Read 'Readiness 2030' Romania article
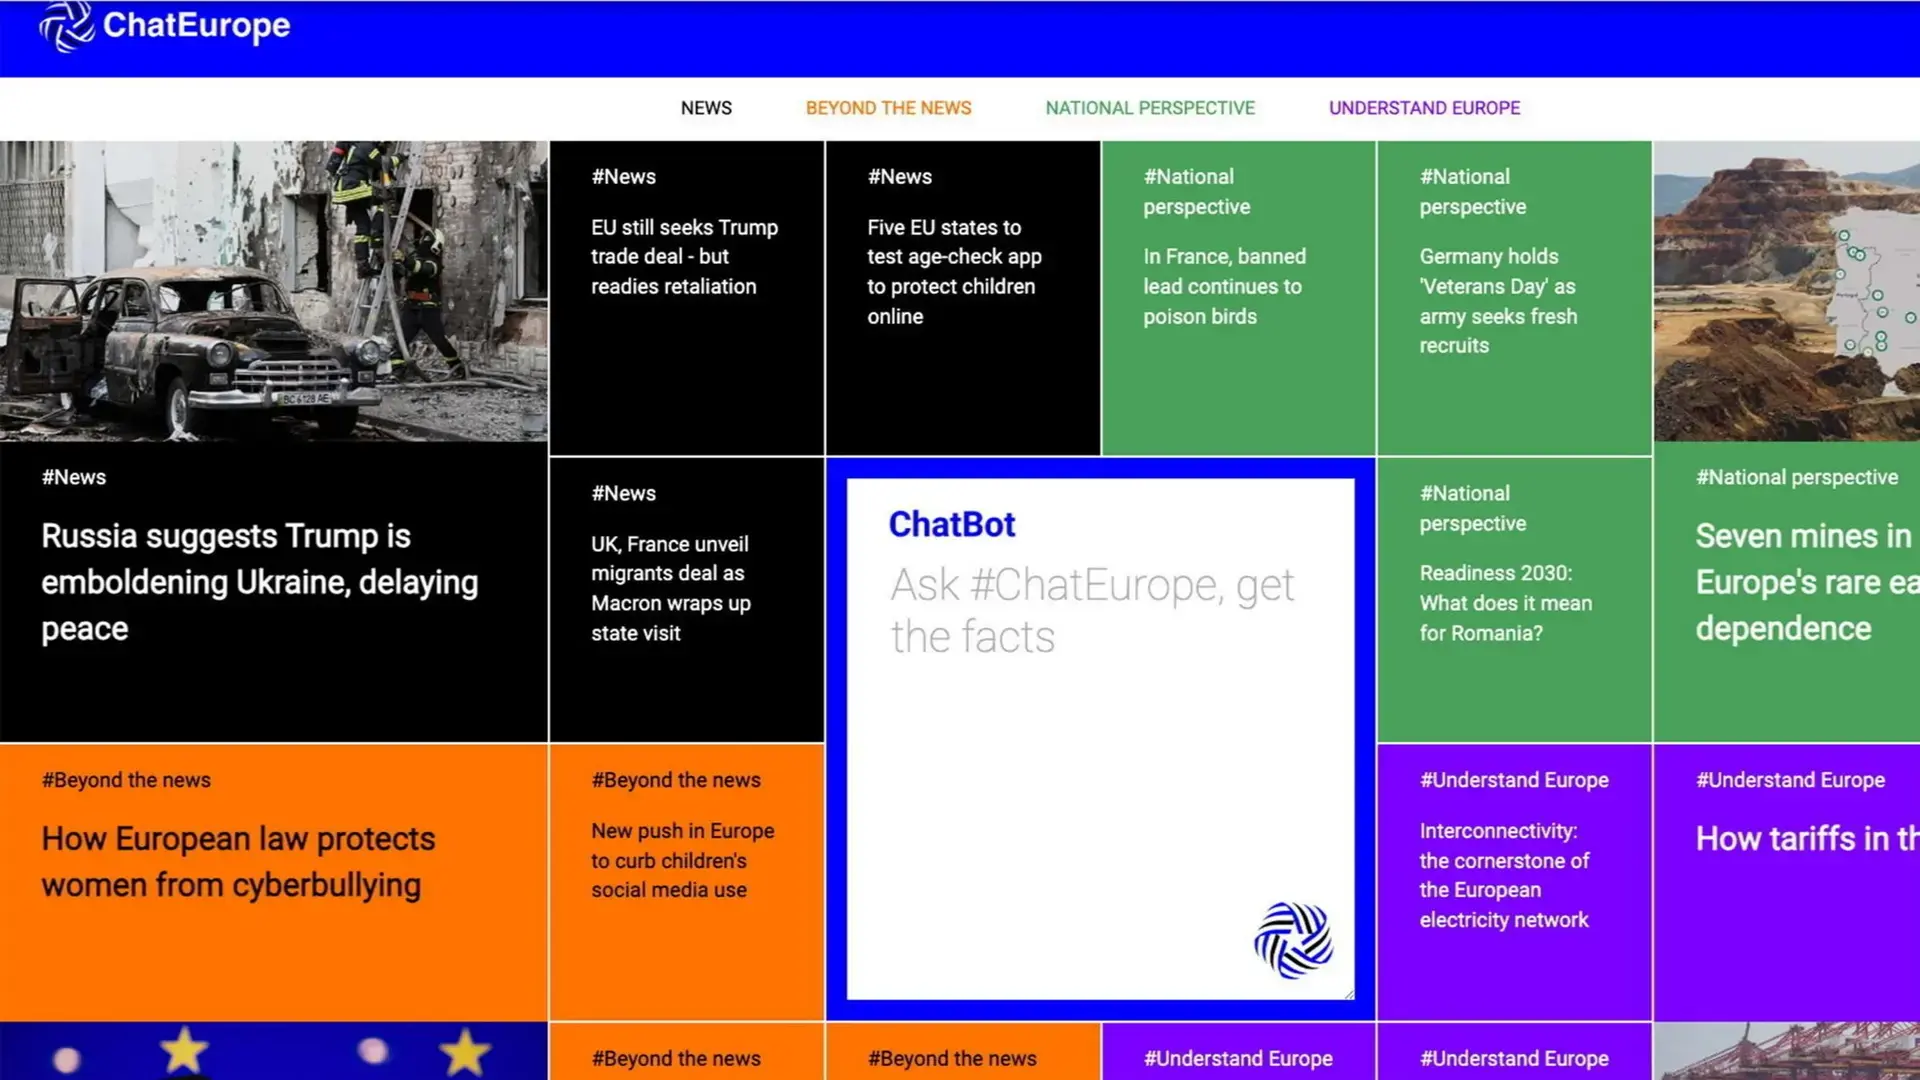1920x1080 pixels. point(1505,602)
